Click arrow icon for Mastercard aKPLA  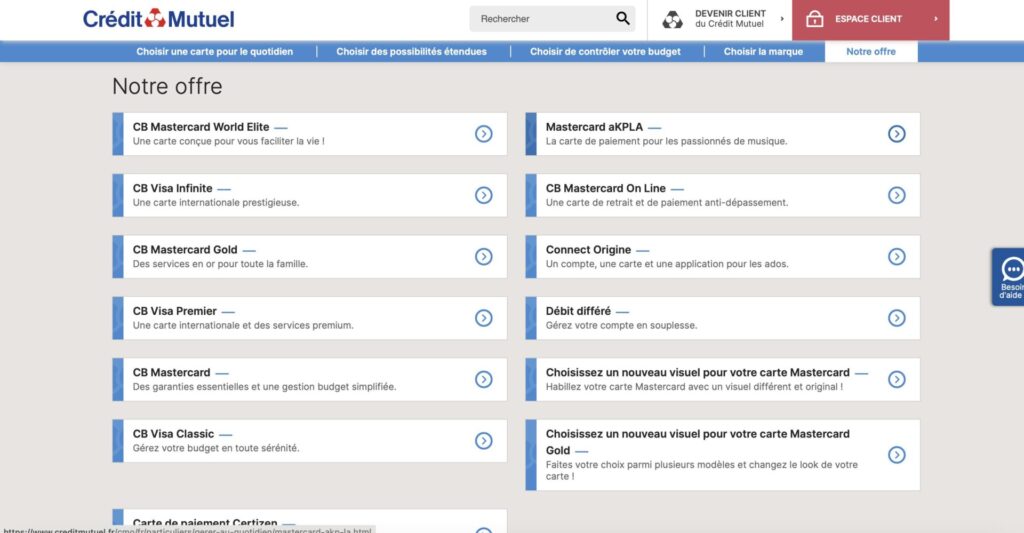coord(897,134)
